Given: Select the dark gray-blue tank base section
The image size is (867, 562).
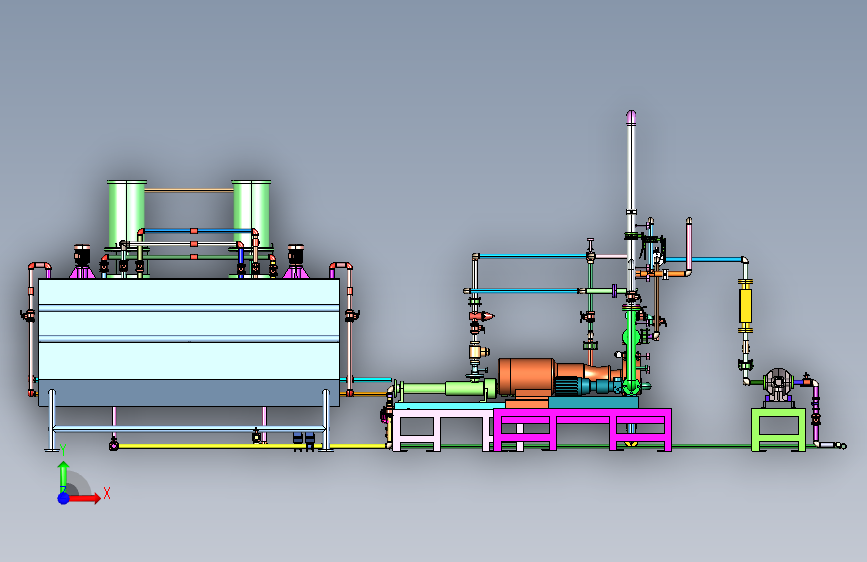Looking at the screenshot, I should click(x=189, y=393).
